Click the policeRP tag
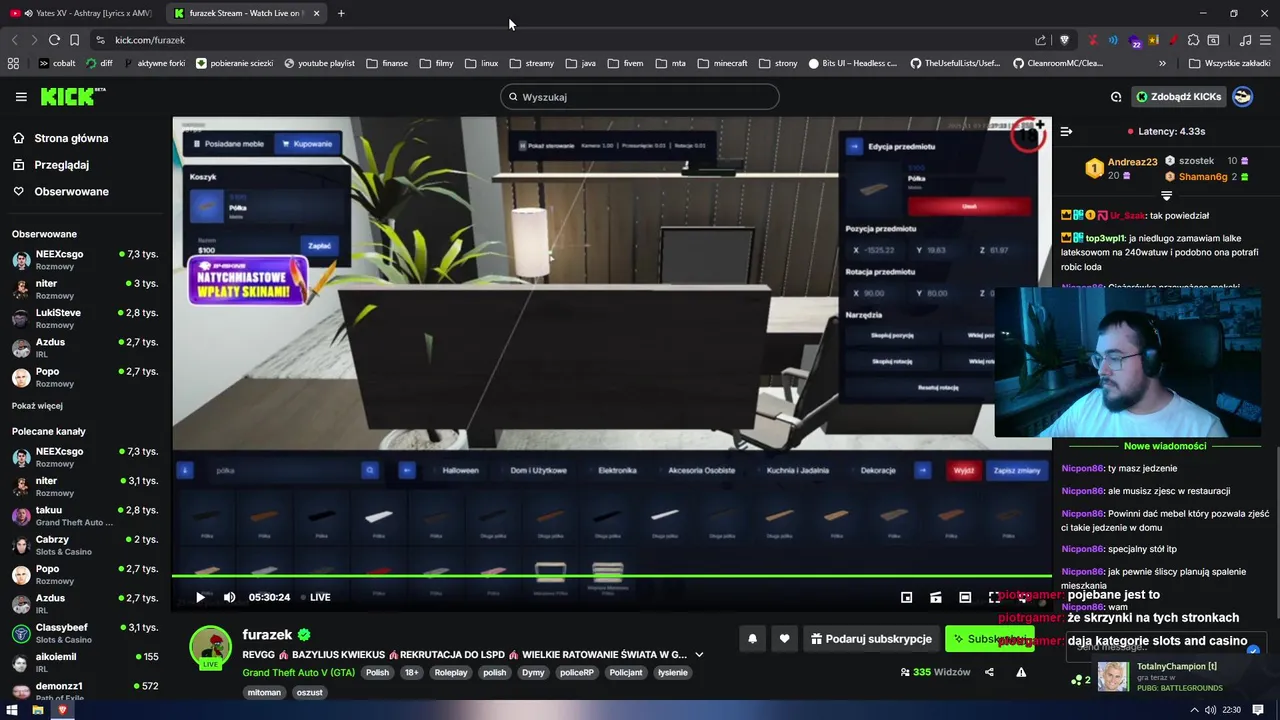1280x720 pixels. 577,672
